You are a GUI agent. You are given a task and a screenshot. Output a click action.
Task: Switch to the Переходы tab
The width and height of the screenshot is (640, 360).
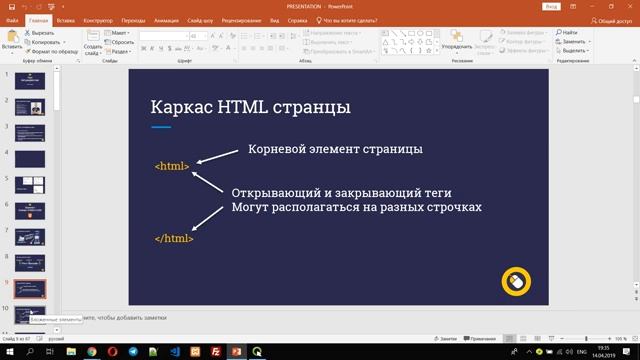click(x=133, y=20)
